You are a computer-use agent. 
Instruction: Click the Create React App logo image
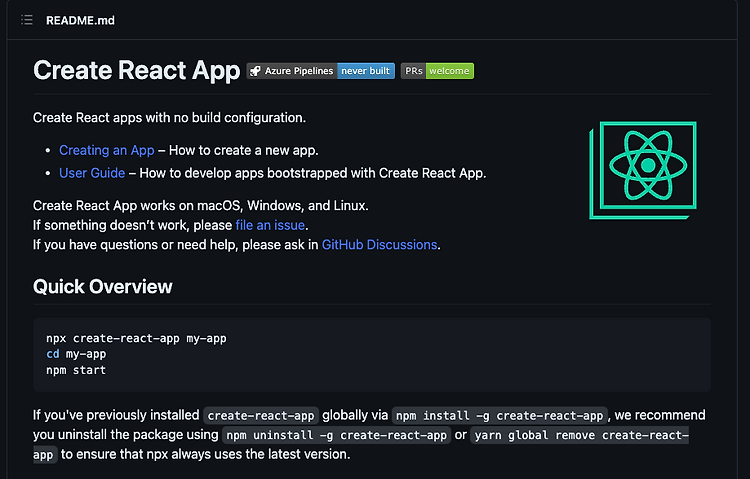[643, 170]
